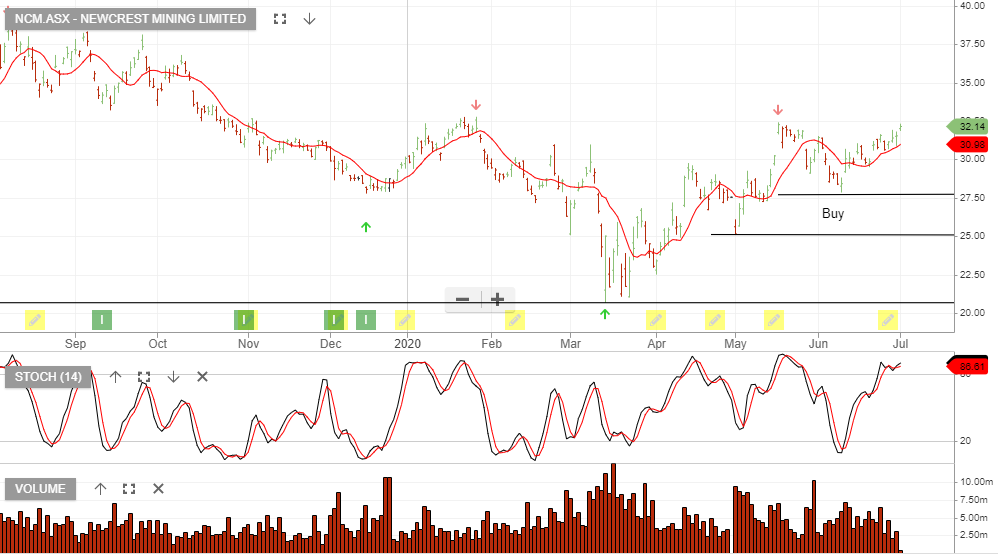
Task: Open the green I marker directly above Dec
Action: pyautogui.click(x=334, y=320)
